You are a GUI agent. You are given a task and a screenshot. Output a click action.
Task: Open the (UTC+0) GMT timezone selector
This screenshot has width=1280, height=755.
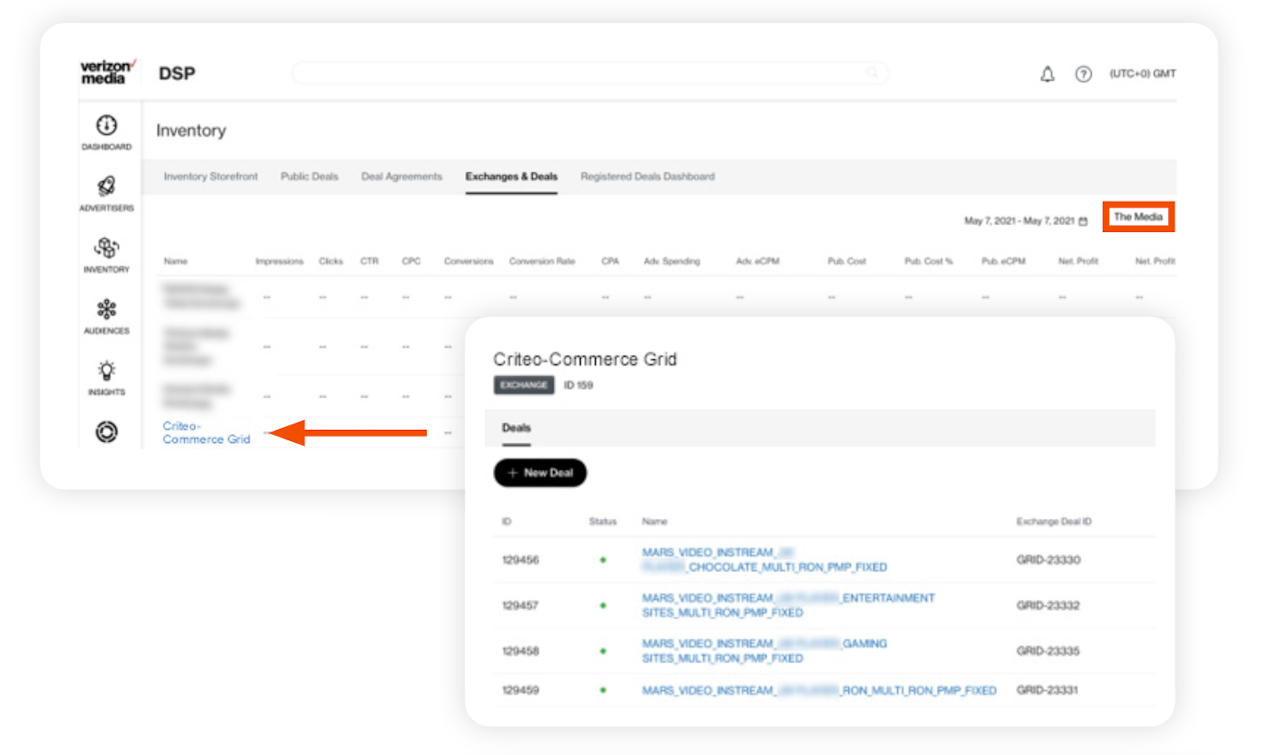click(1142, 74)
